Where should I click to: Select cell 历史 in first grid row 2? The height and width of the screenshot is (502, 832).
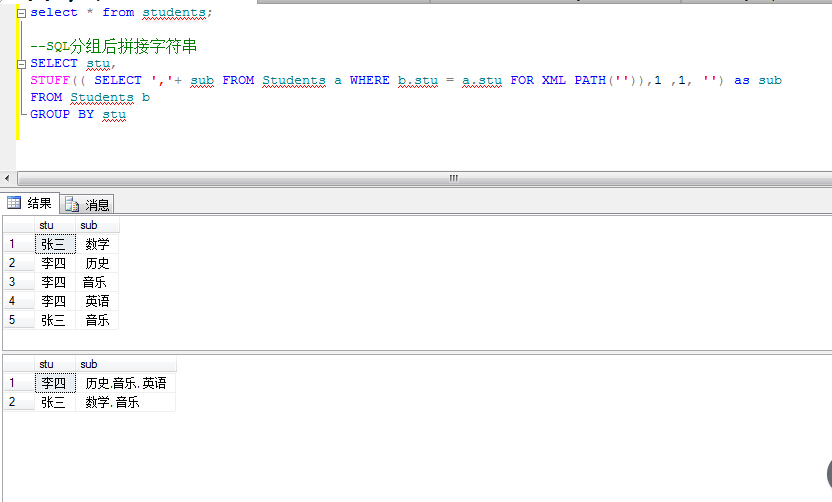pyautogui.click(x=97, y=263)
